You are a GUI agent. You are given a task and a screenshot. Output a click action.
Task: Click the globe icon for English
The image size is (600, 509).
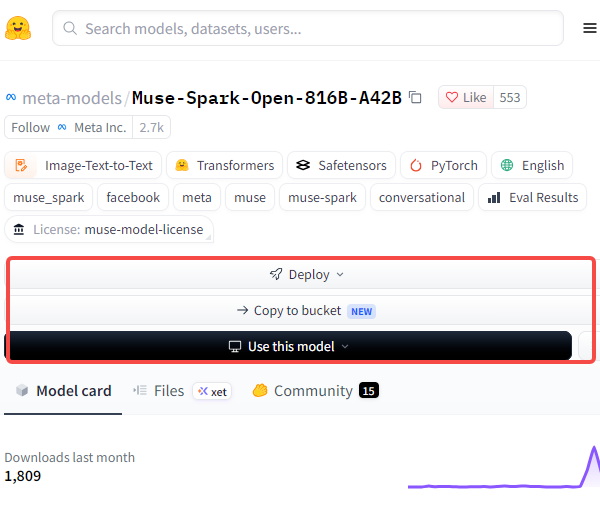click(507, 165)
